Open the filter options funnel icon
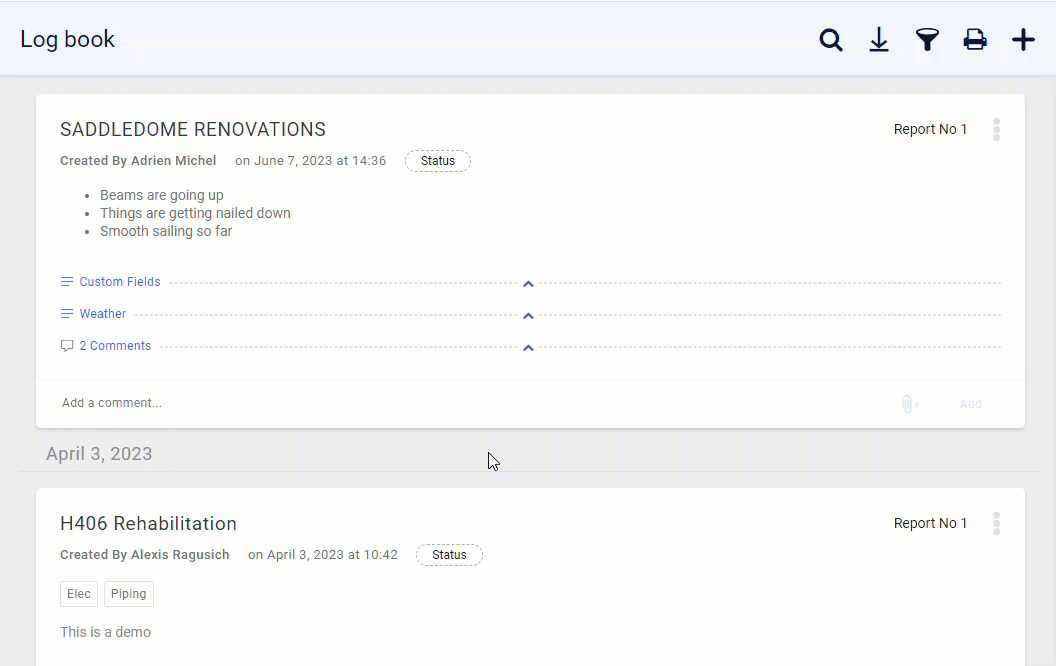Image resolution: width=1056 pixels, height=666 pixels. [x=927, y=40]
